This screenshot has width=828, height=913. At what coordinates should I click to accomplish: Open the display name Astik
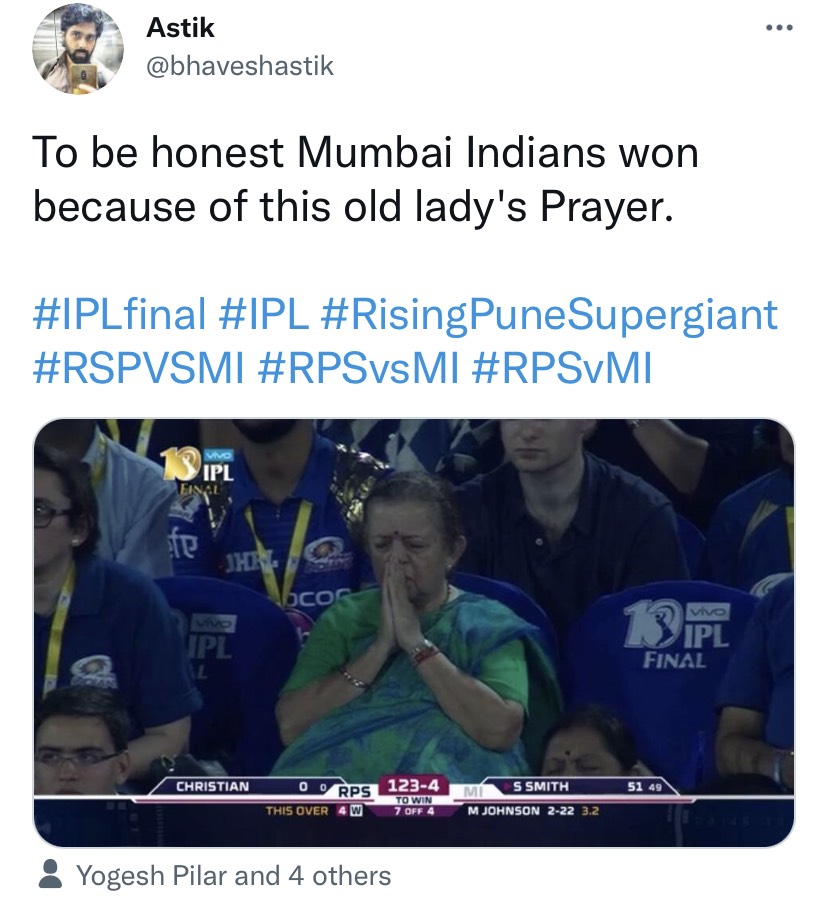[180, 28]
